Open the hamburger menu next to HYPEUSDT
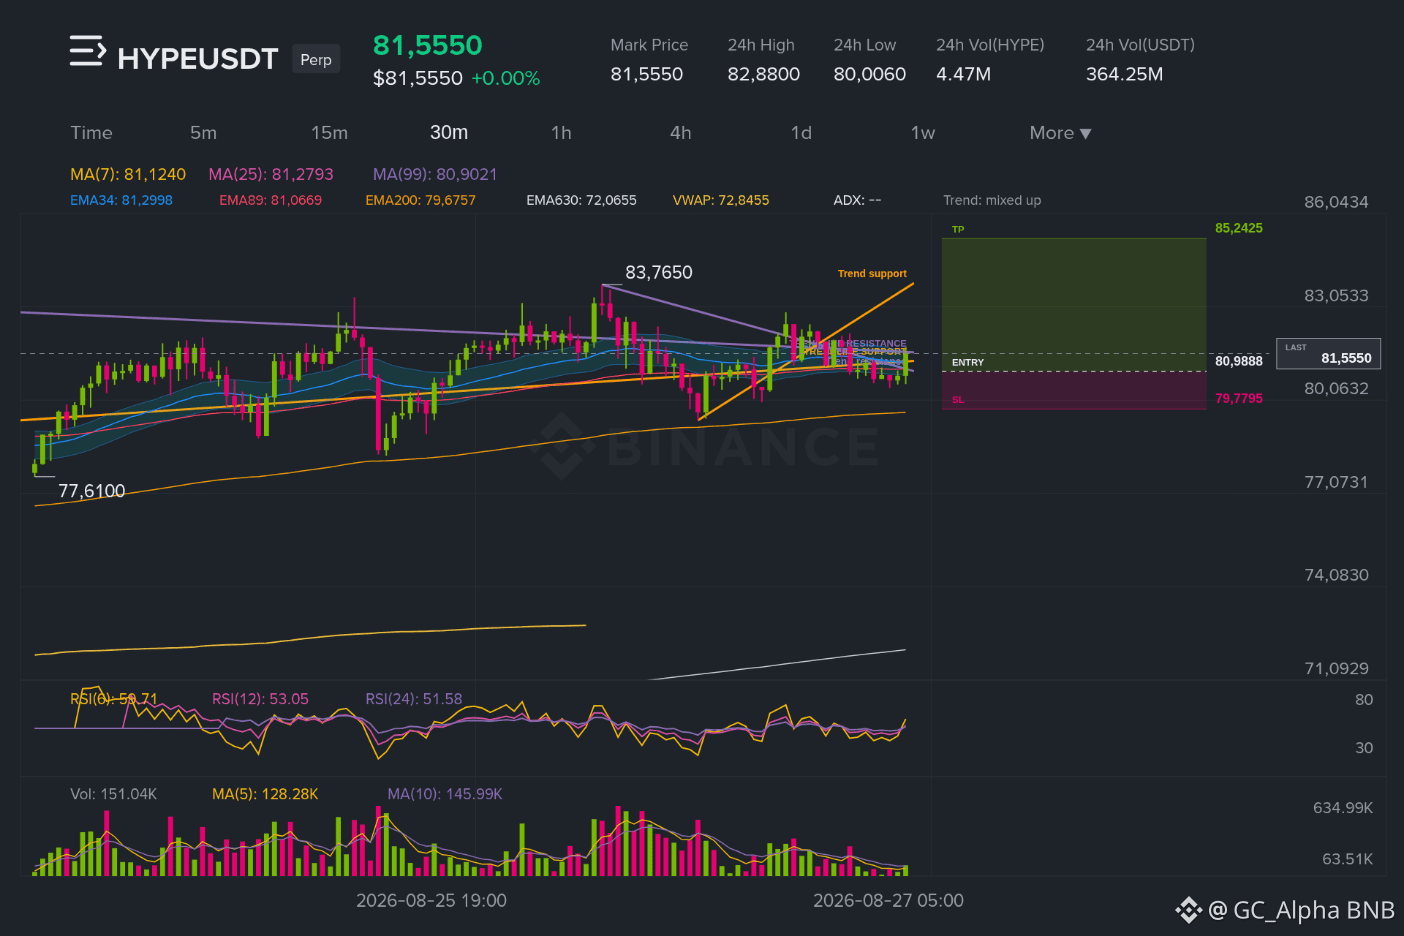 point(87,51)
